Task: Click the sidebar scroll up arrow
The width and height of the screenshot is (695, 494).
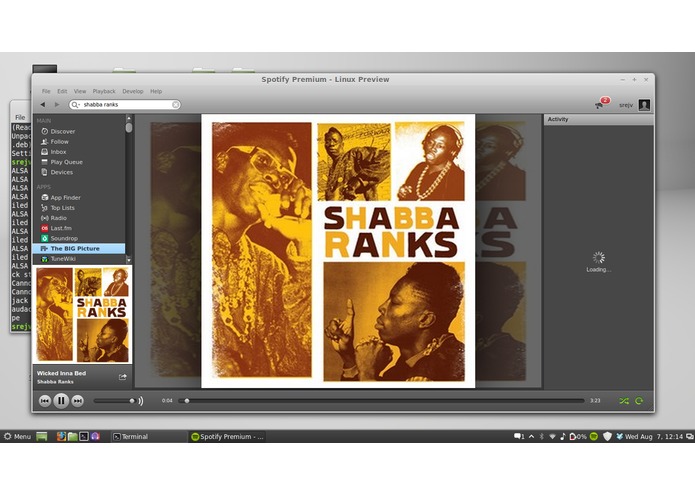Action: 129,118
